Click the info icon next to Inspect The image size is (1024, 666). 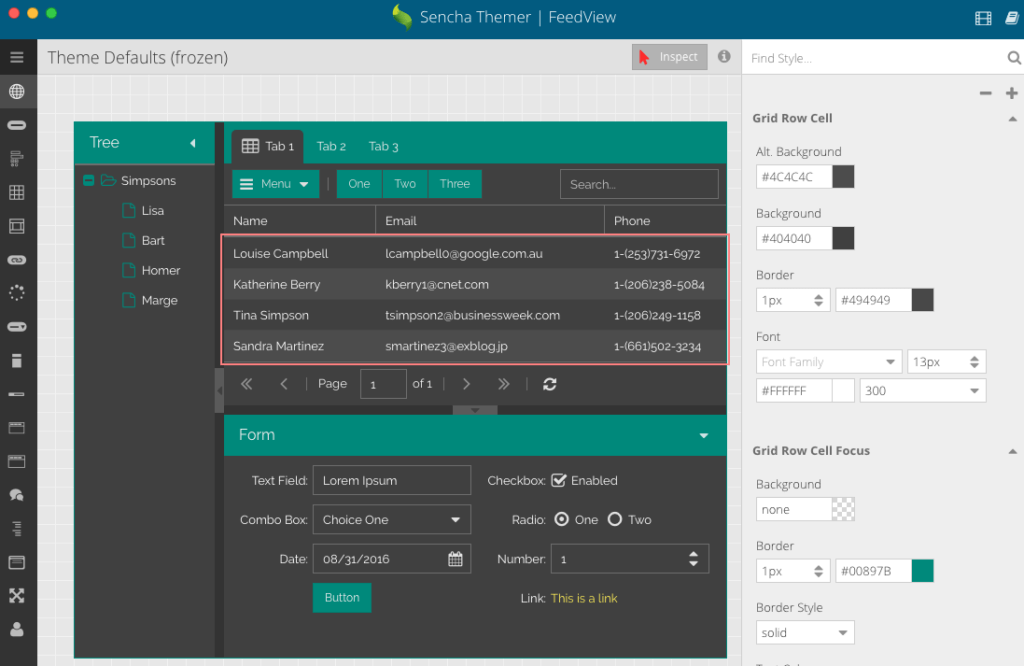point(724,57)
